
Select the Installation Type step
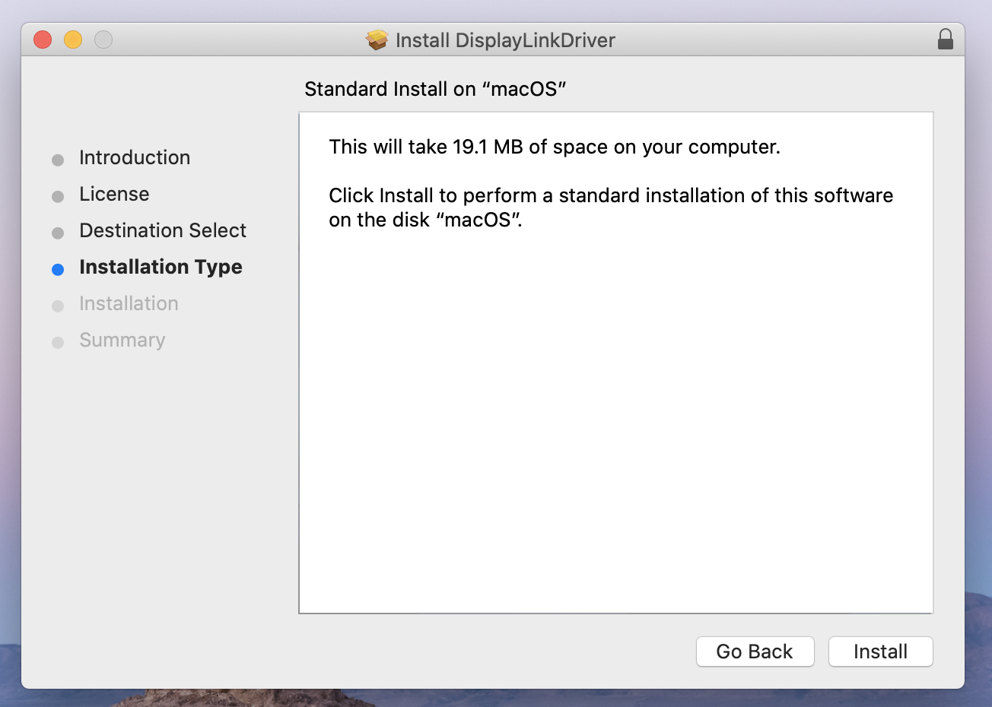click(x=161, y=267)
